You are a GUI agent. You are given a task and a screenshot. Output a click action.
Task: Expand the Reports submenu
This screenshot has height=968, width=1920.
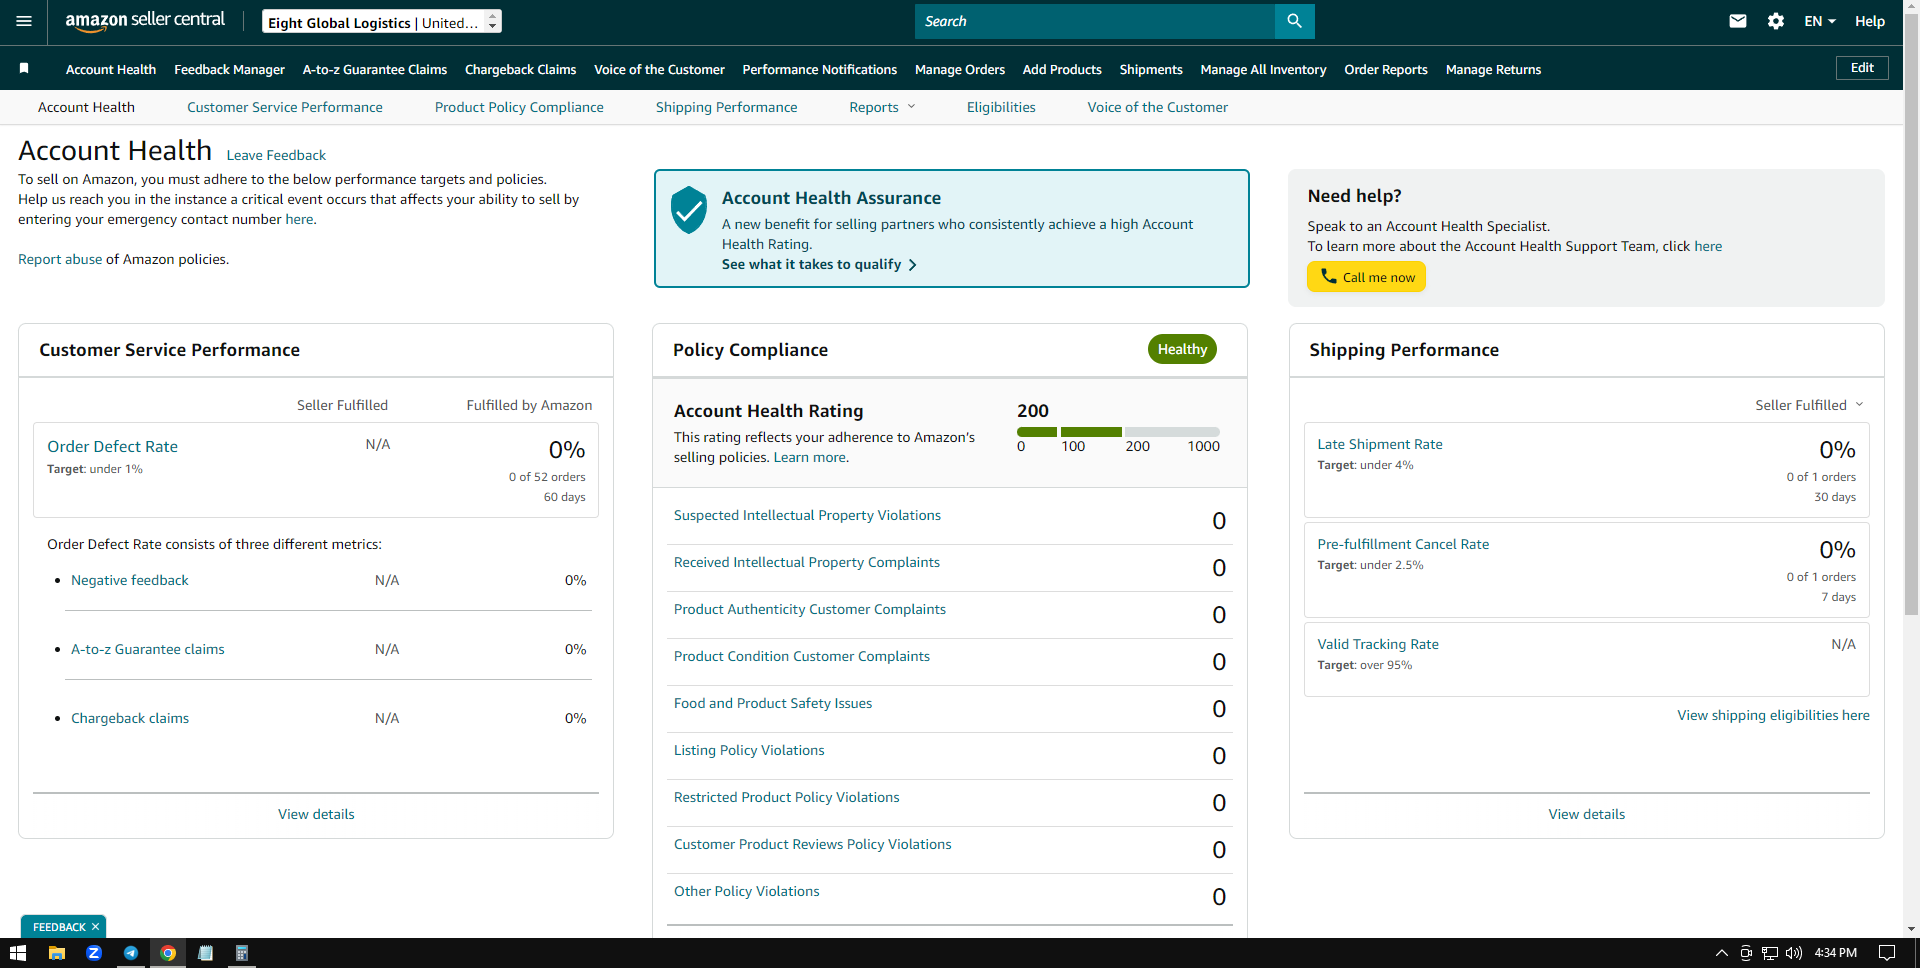[x=882, y=107]
